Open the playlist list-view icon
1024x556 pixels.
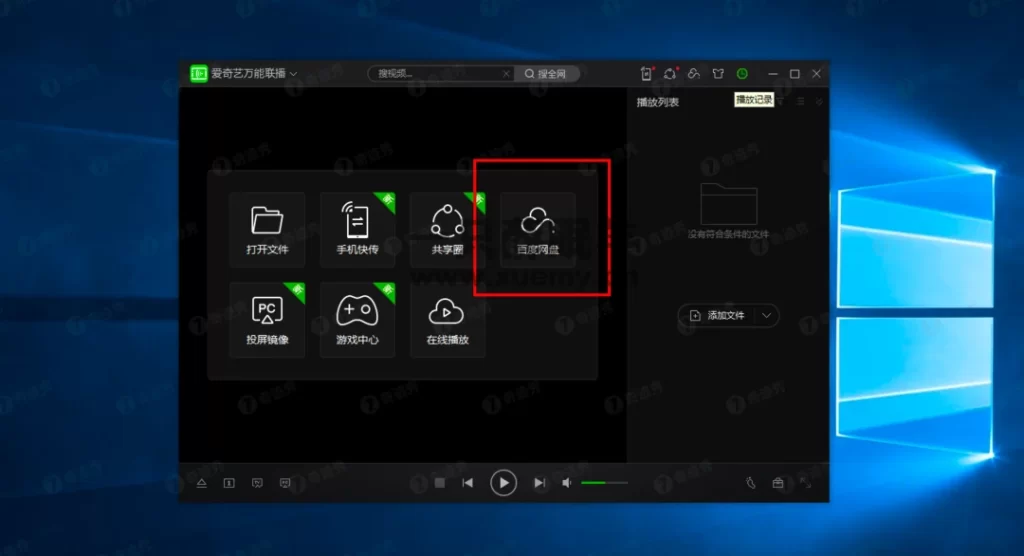coord(800,102)
